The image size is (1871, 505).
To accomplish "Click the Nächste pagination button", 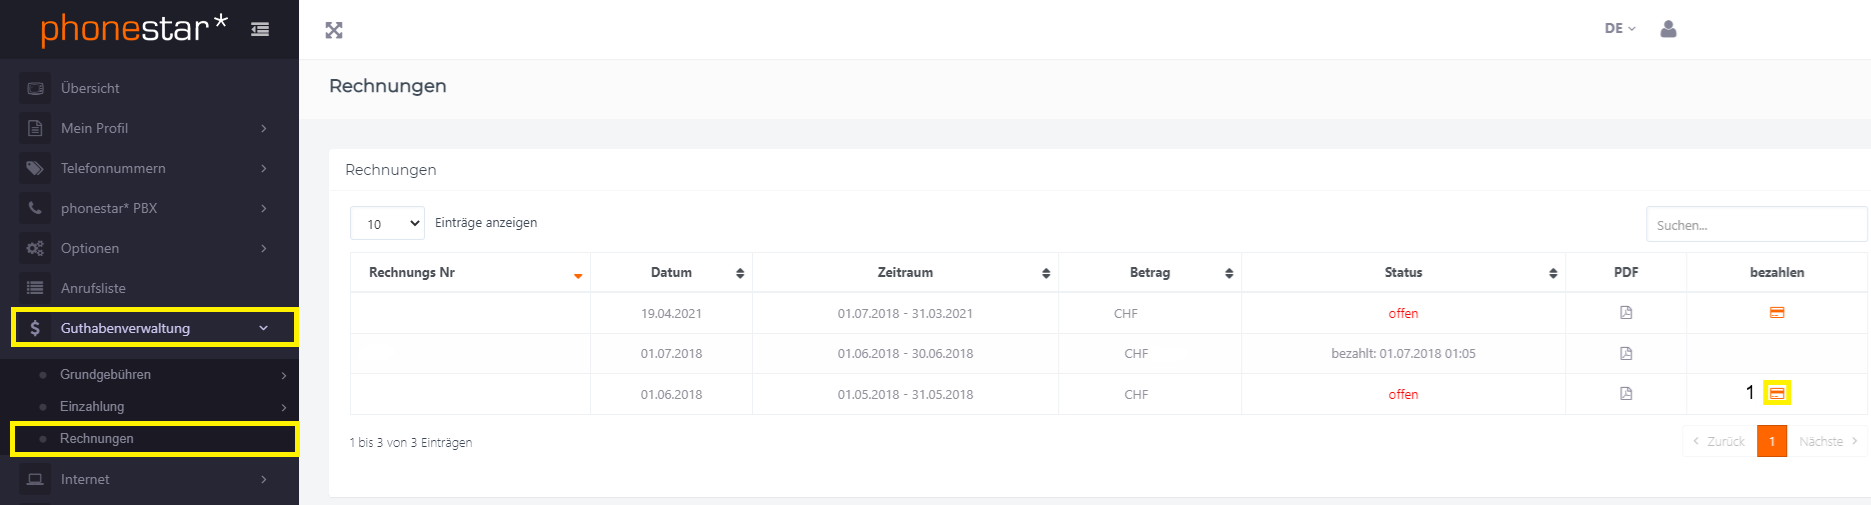I will pyautogui.click(x=1827, y=441).
